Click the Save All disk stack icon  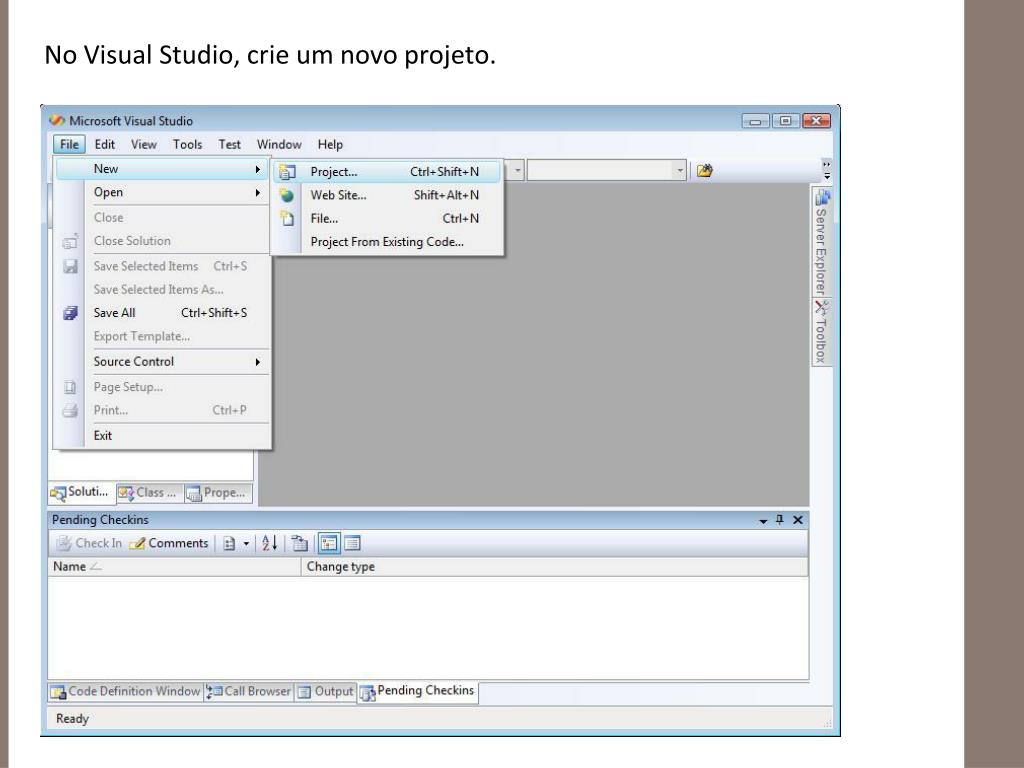(x=71, y=313)
